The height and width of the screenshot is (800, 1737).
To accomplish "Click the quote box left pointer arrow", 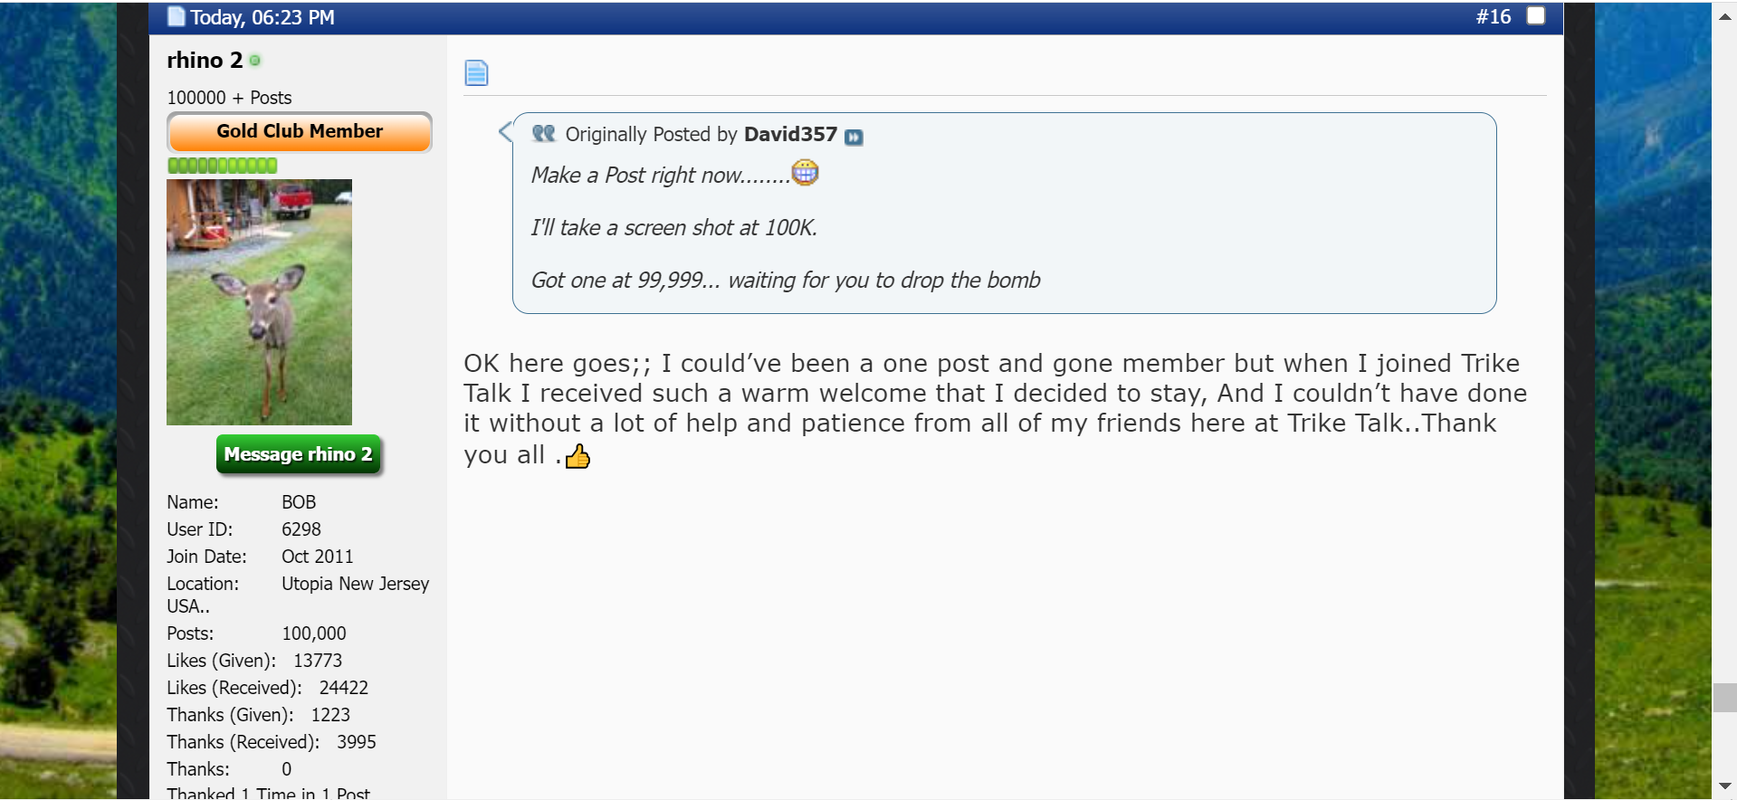I will point(505,131).
